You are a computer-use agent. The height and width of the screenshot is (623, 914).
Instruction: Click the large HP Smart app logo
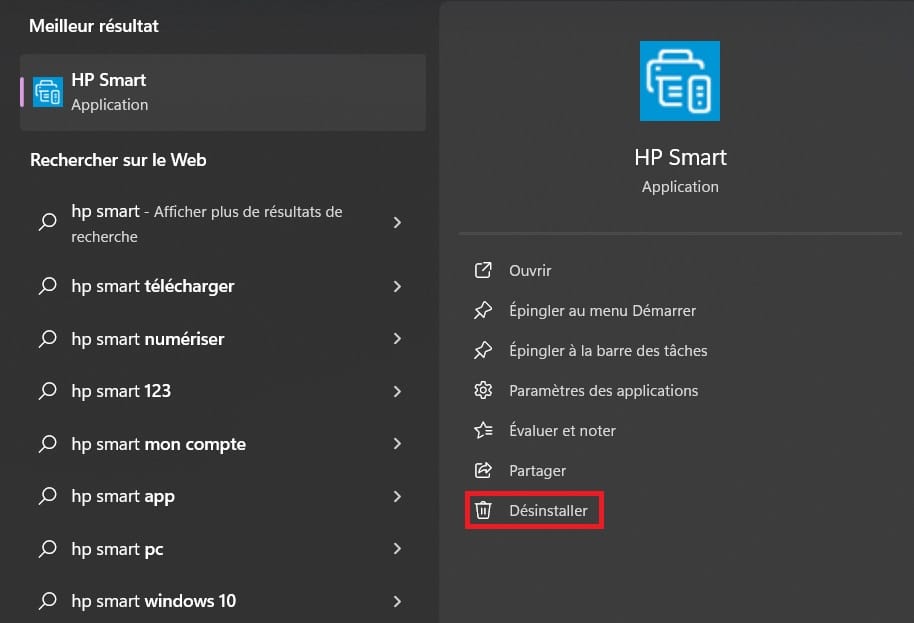[680, 81]
